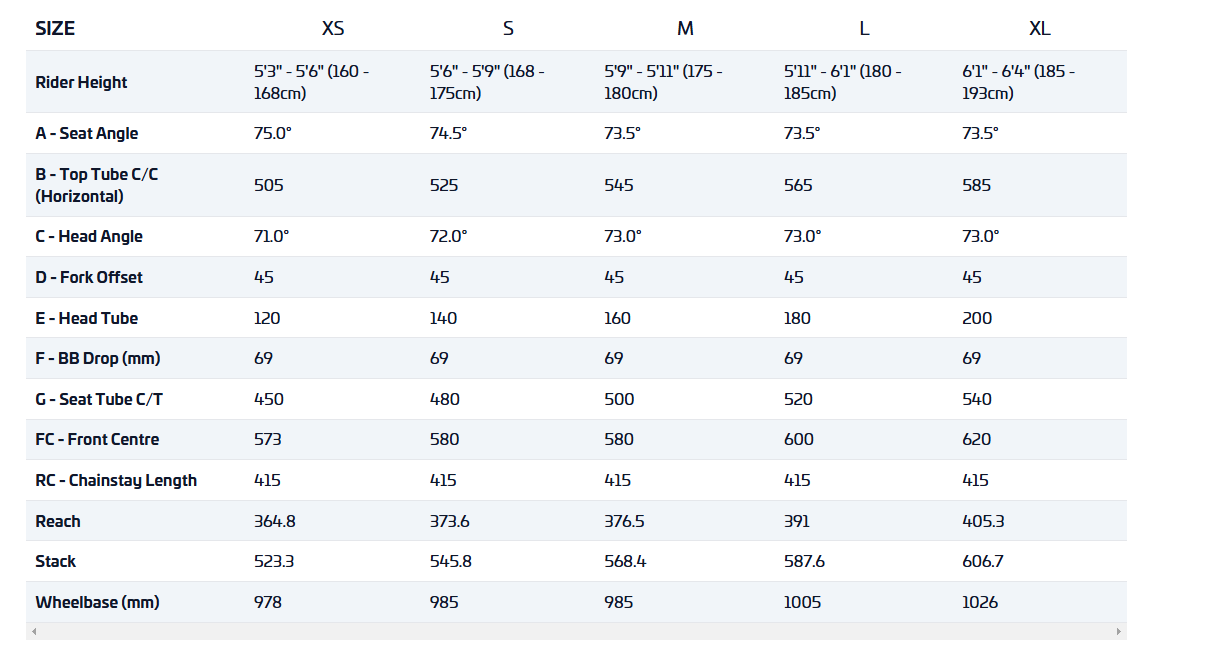Screen dimensions: 1210x658
Task: Select the E - Head Tube row label
Action: (87, 318)
